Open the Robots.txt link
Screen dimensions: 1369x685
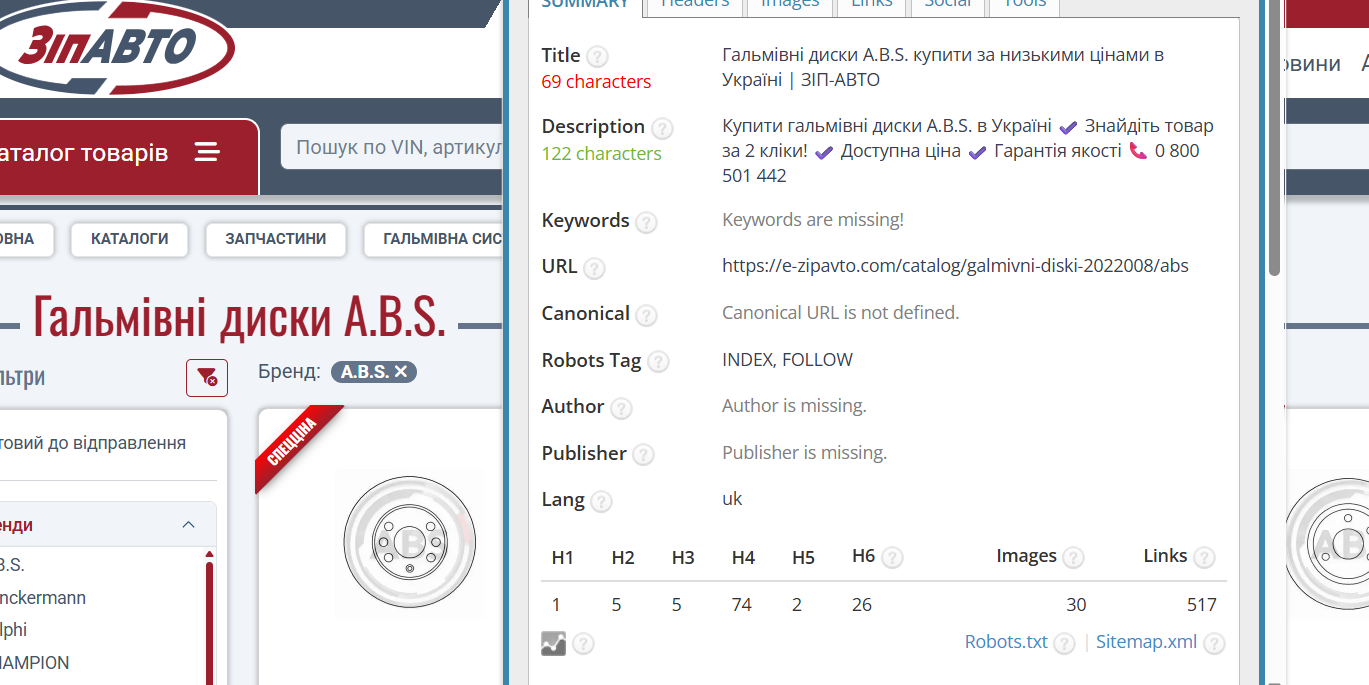(x=1006, y=642)
